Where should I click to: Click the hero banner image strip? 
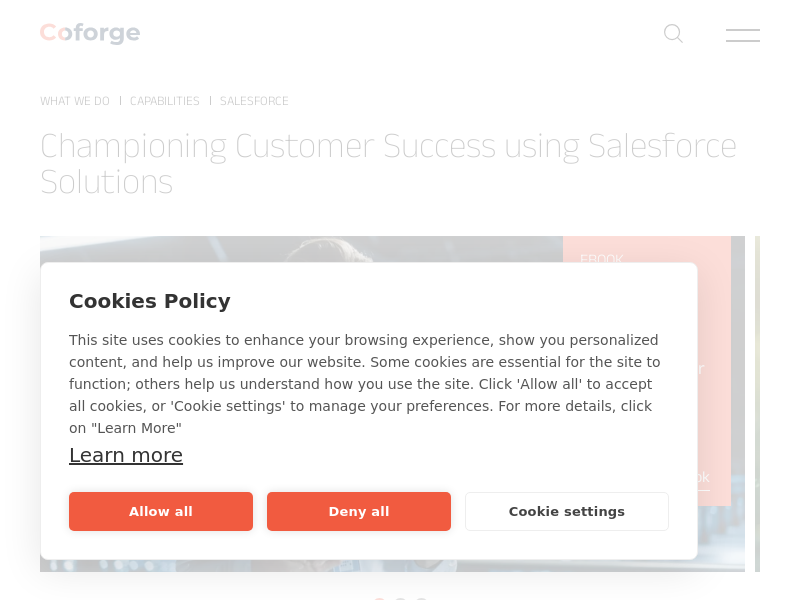tap(300, 249)
